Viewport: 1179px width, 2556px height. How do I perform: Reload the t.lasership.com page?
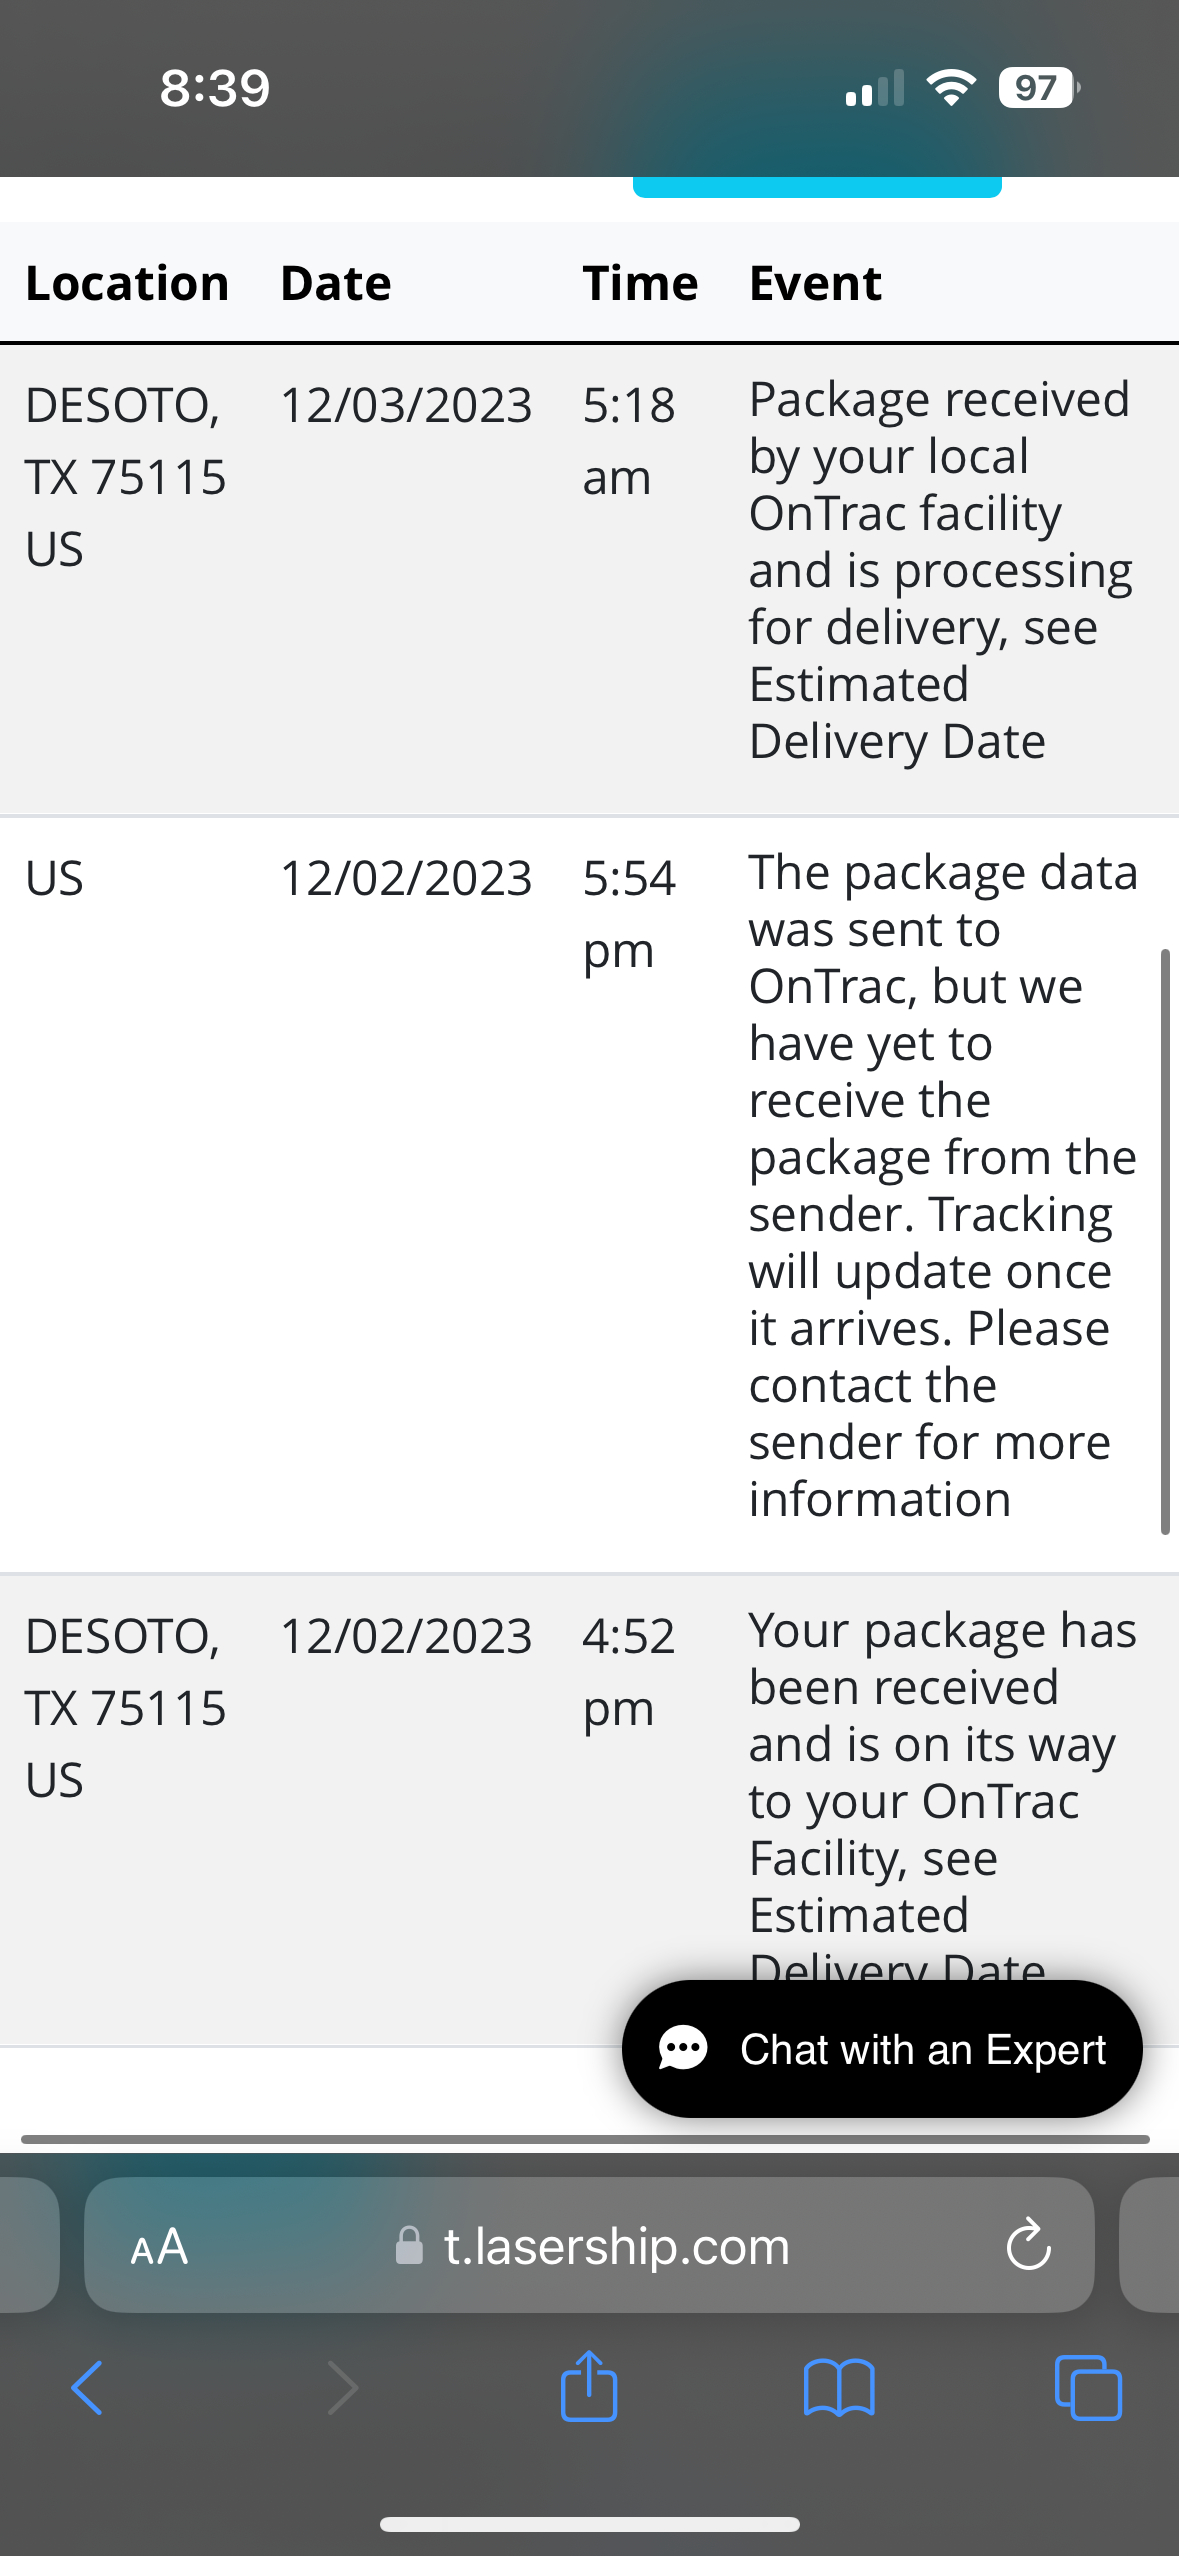pyautogui.click(x=1028, y=2246)
